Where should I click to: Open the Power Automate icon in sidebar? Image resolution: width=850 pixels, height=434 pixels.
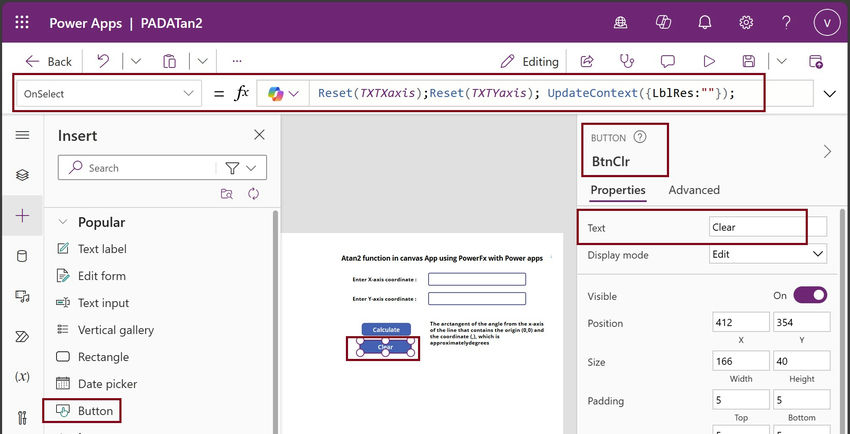(x=22, y=337)
